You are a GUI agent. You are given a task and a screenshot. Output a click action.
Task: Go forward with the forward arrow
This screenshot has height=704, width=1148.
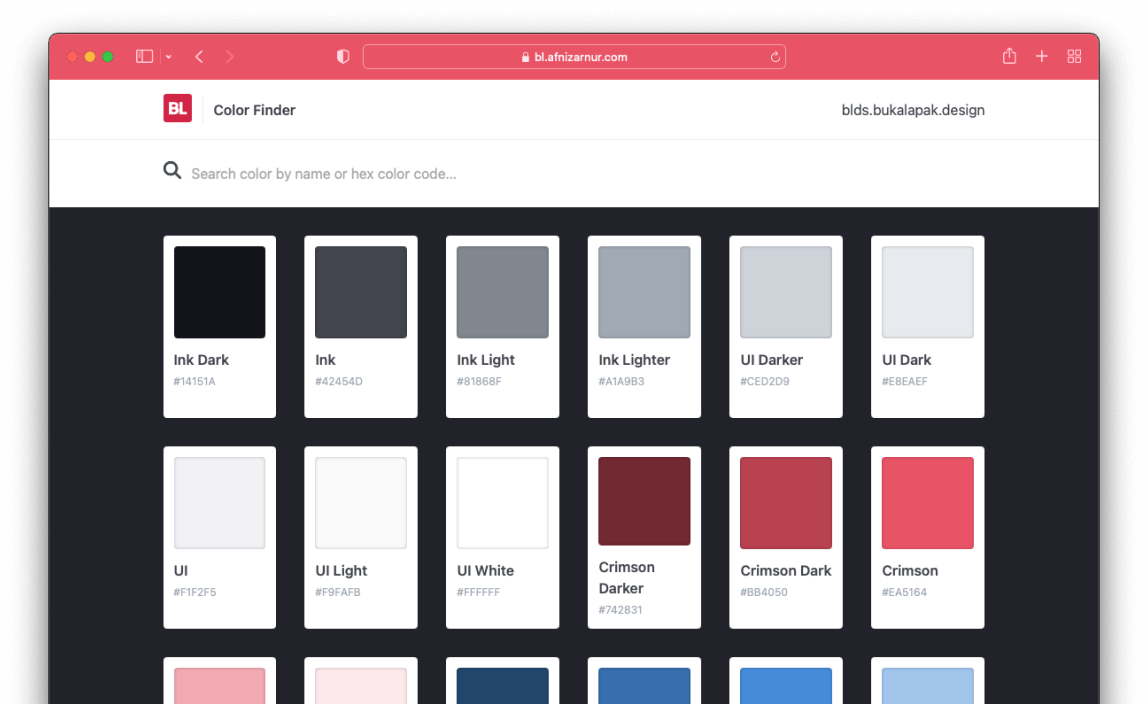[229, 56]
